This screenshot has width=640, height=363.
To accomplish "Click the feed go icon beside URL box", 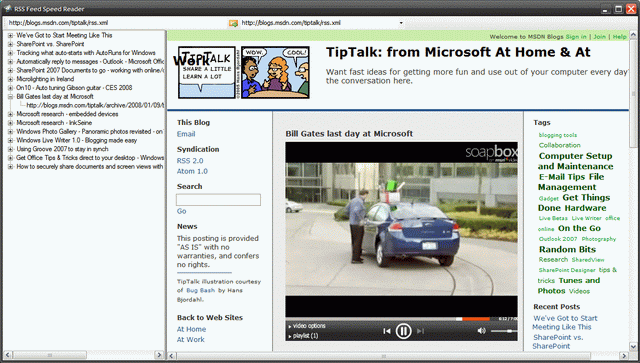I will (x=233, y=23).
